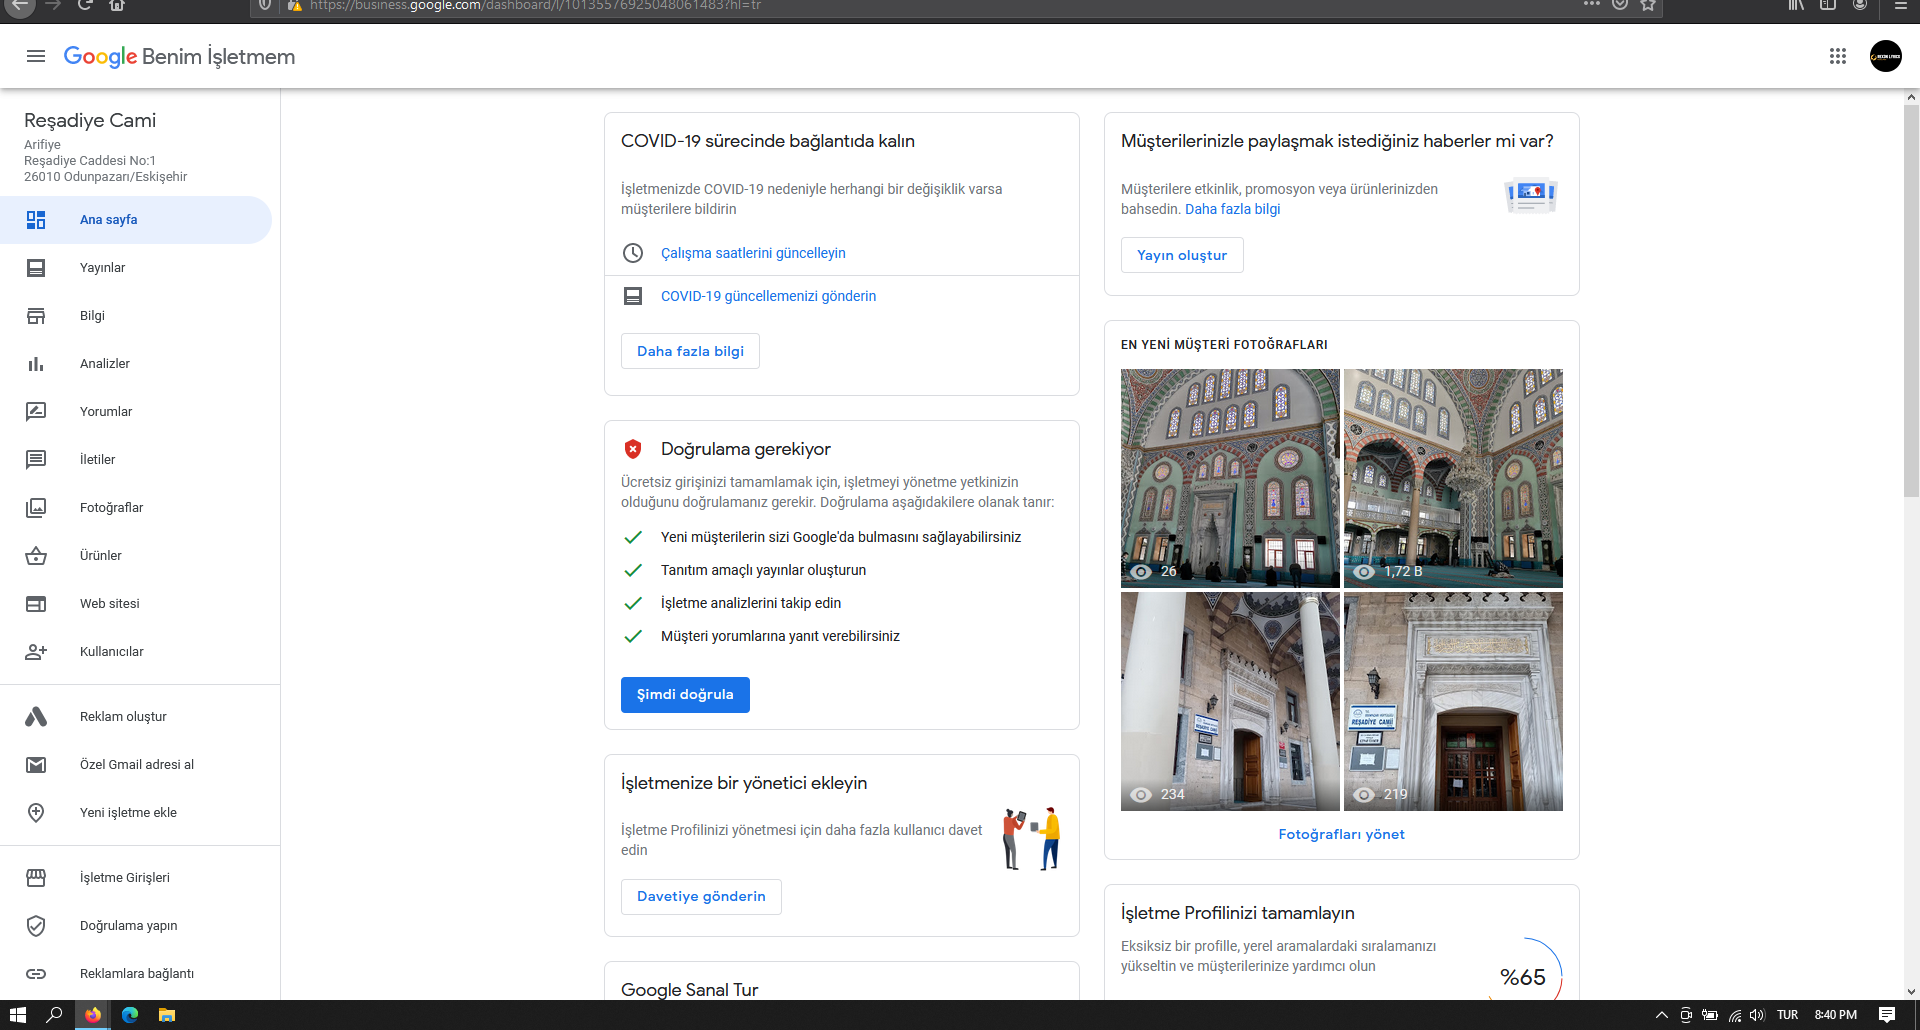Open Windows Start menu
Viewport: 1920px width, 1030px height.
18,1015
